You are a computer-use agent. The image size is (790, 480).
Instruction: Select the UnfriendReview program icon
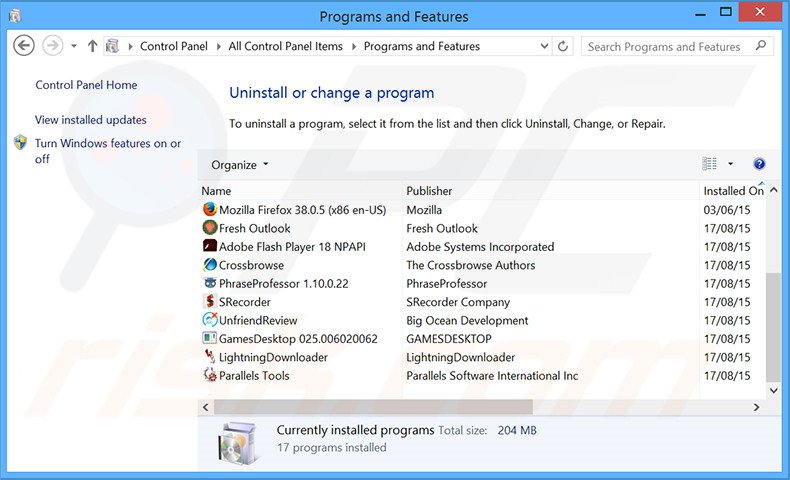pos(210,319)
